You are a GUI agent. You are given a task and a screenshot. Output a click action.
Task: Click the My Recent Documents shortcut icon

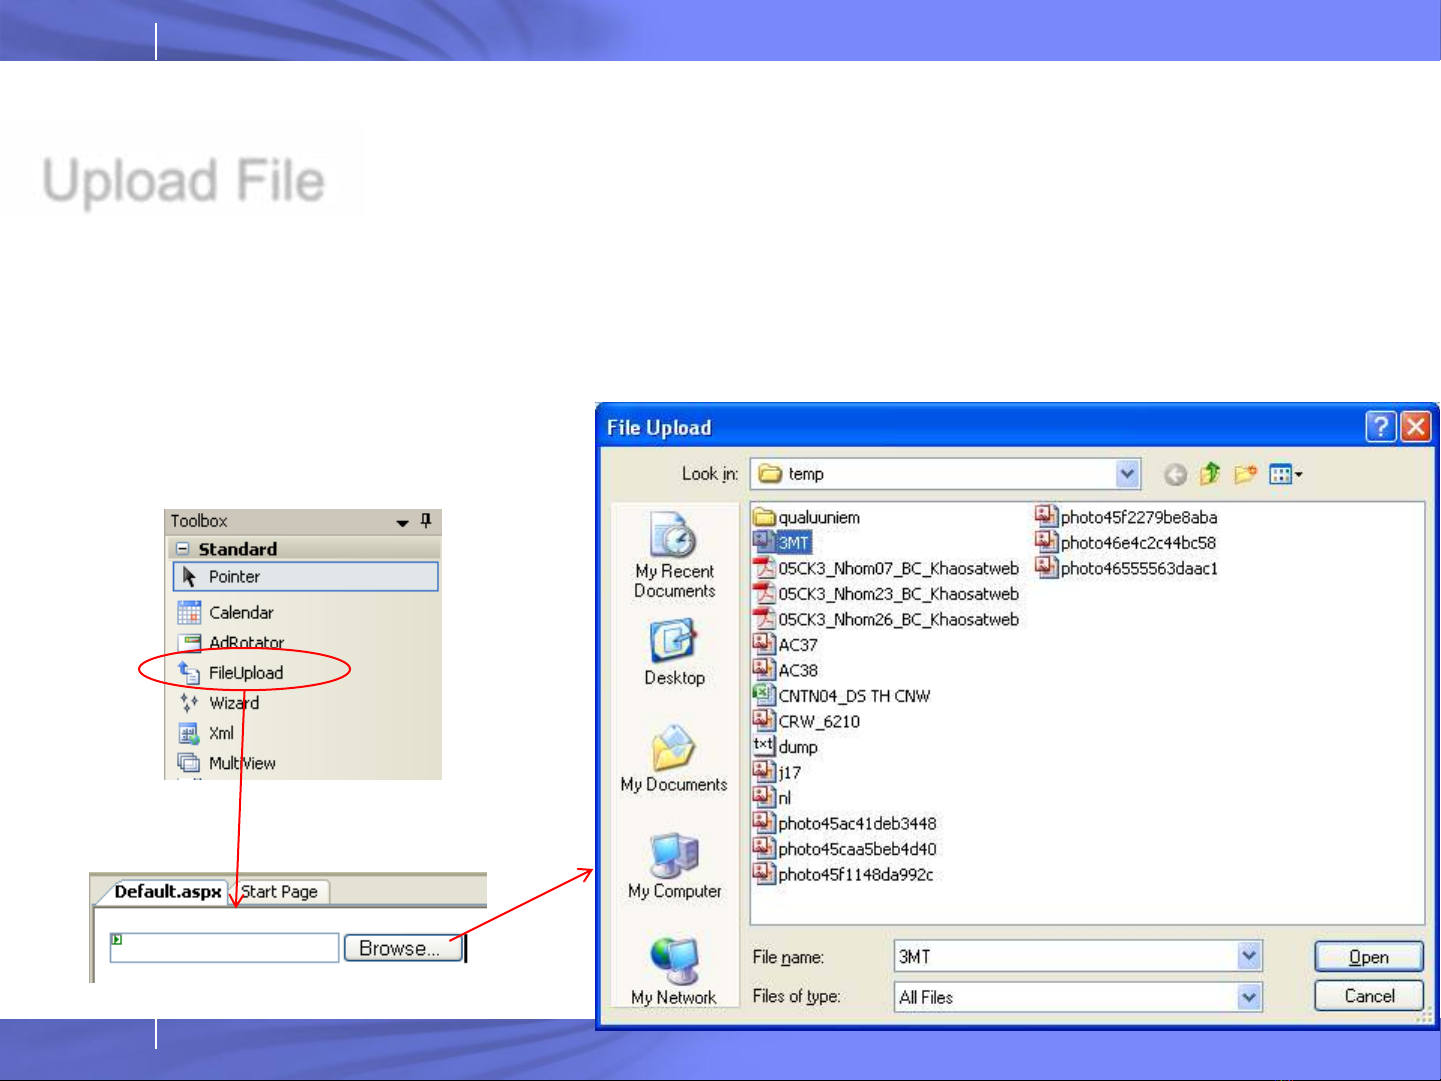coord(673,536)
